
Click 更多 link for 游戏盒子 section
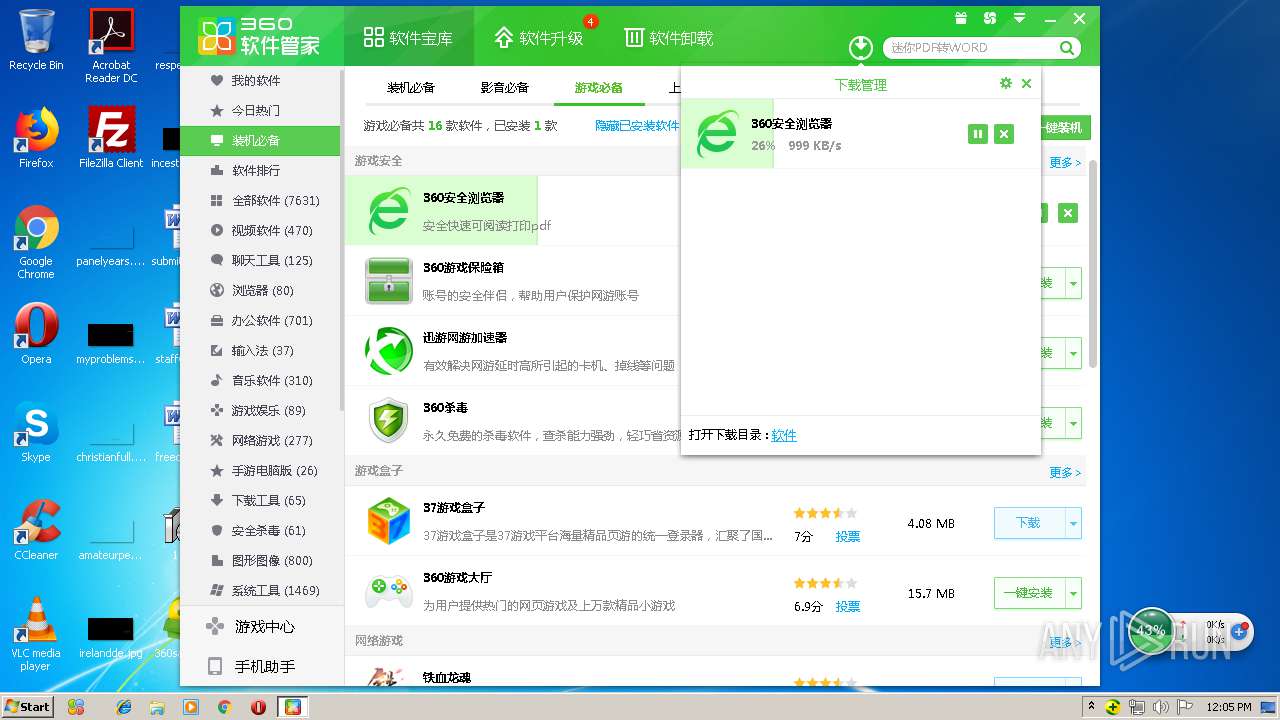tap(1065, 472)
